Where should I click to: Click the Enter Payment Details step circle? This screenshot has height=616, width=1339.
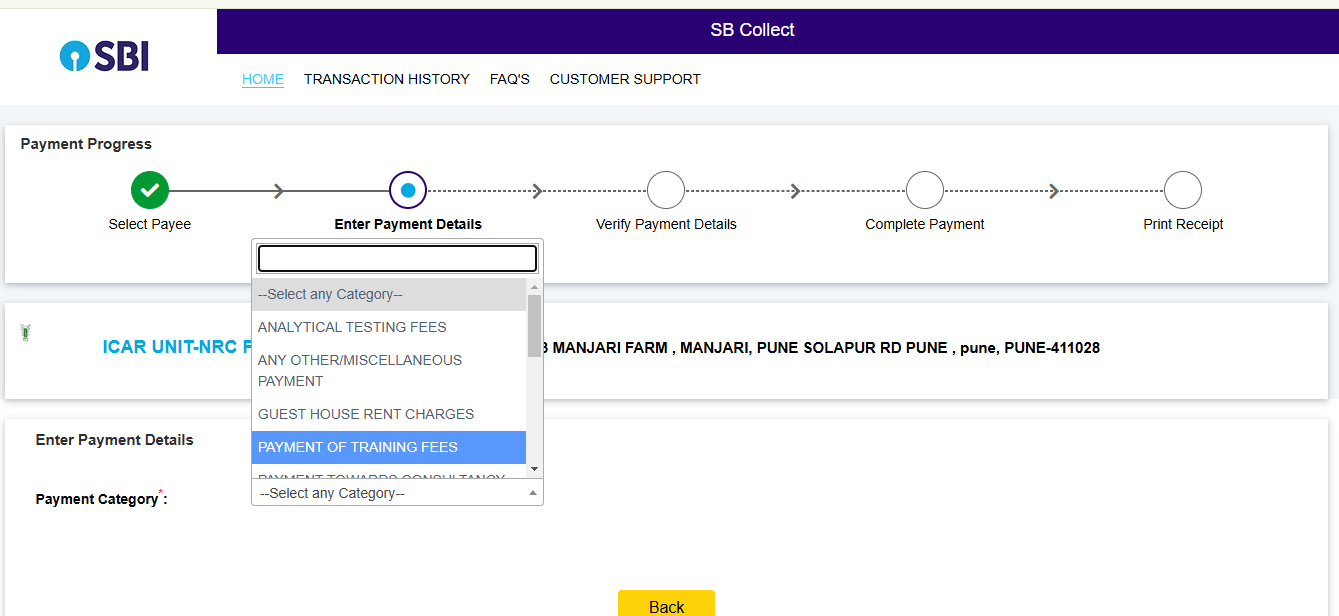point(408,190)
